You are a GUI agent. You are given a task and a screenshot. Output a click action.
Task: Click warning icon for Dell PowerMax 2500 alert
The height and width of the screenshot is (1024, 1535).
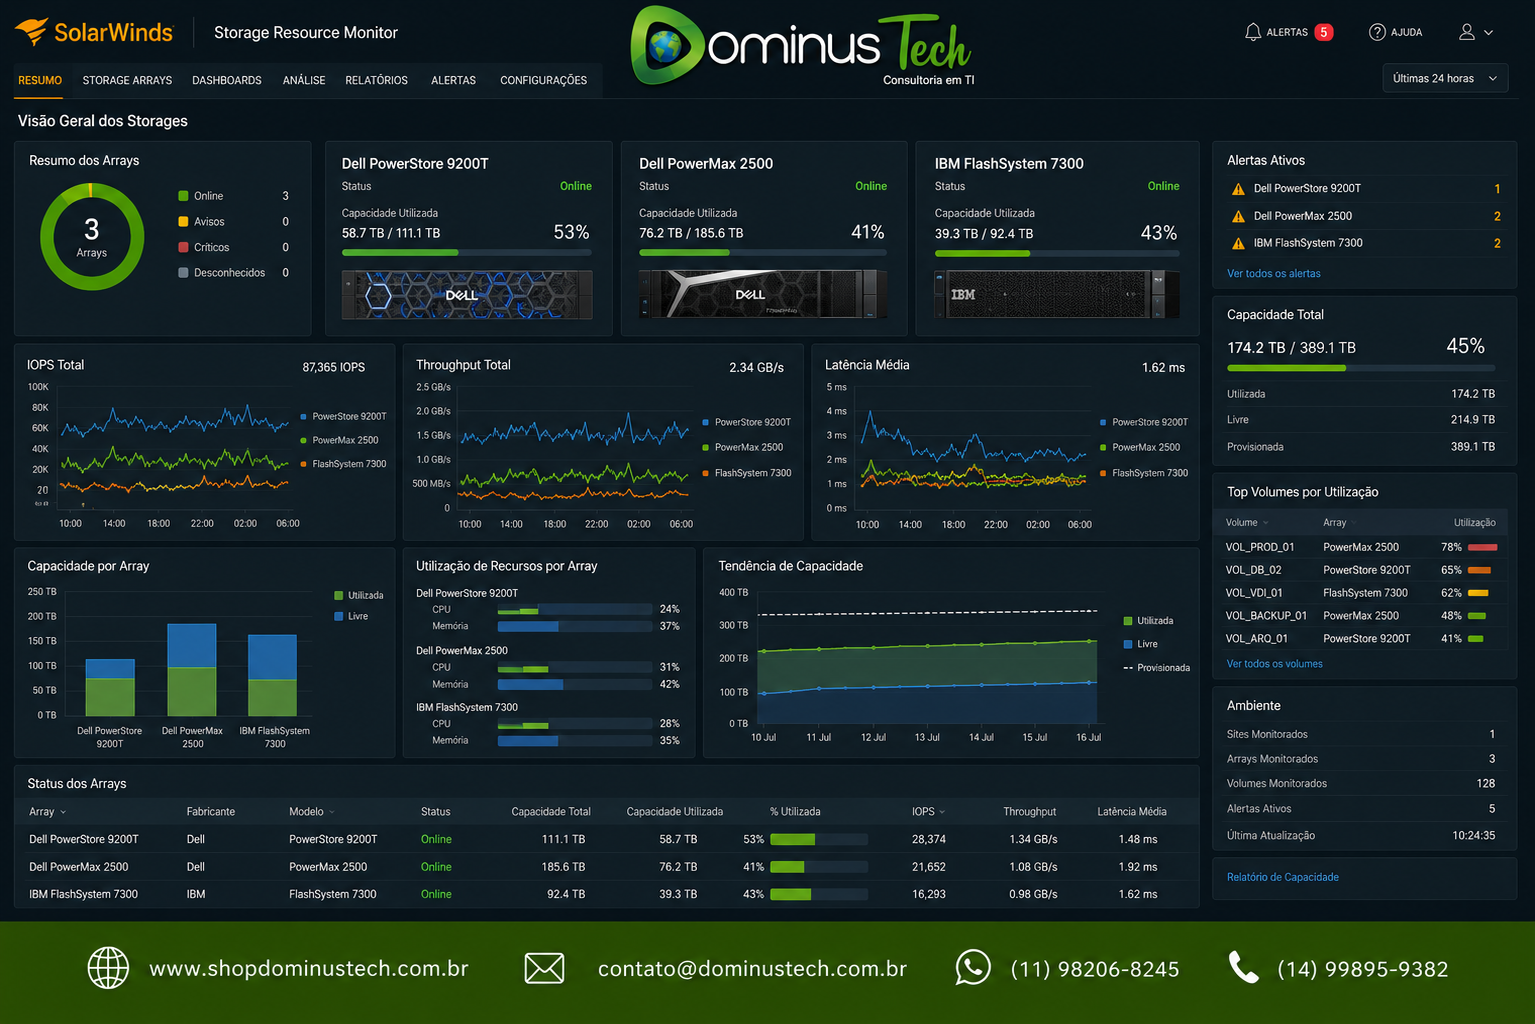tap(1238, 216)
